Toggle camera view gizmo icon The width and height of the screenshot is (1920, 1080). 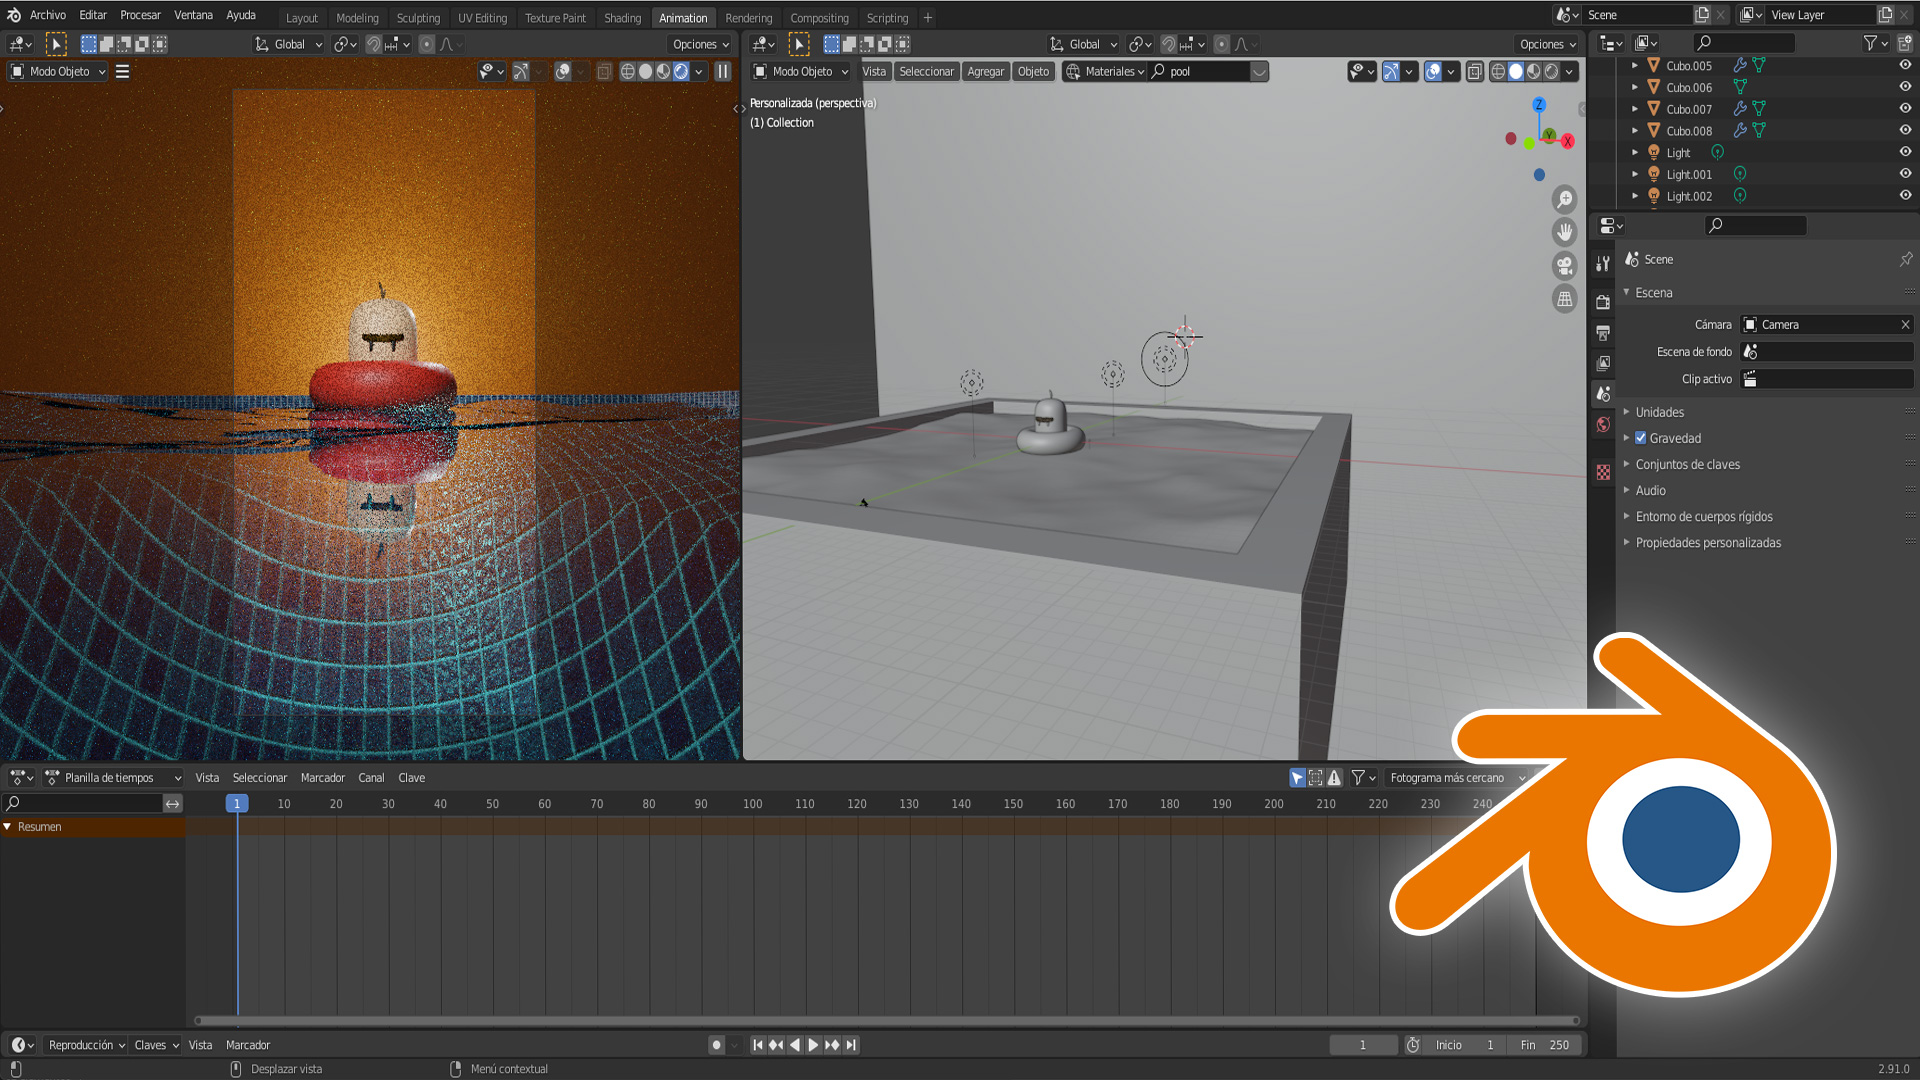(x=1564, y=265)
